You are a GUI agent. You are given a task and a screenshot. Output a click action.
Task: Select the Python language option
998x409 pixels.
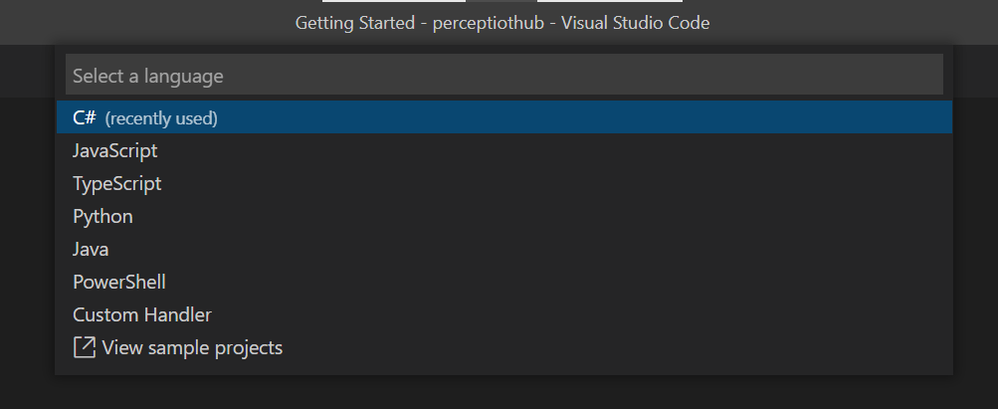103,216
